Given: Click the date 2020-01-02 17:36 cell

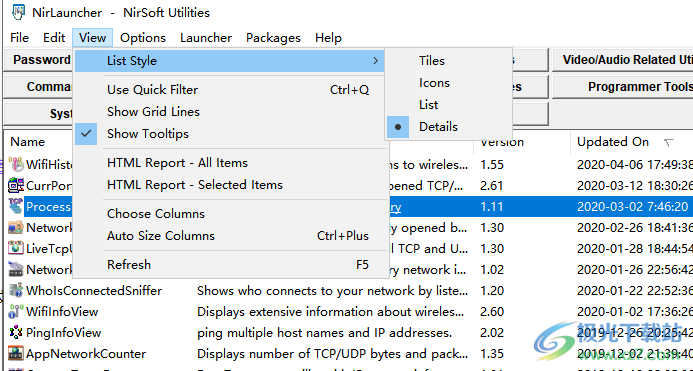Looking at the screenshot, I should pyautogui.click(x=635, y=312).
